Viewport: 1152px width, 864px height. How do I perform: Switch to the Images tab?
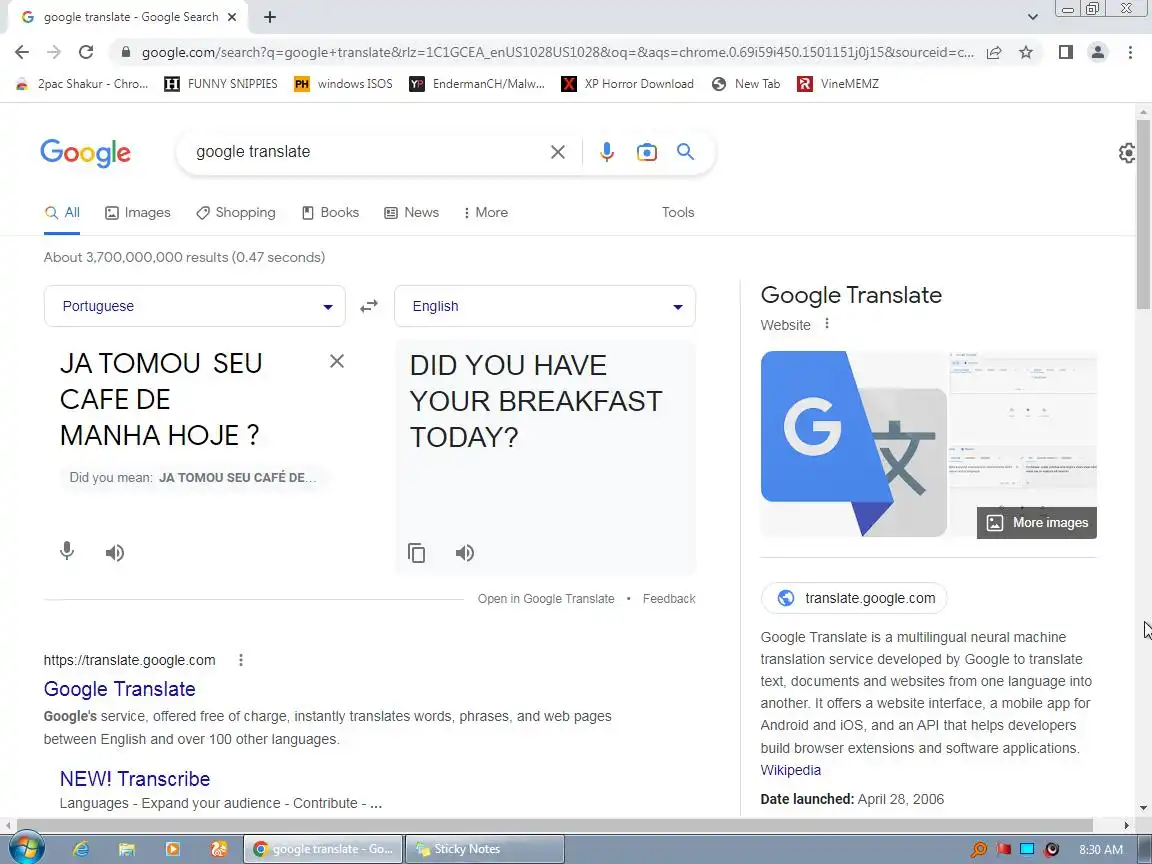click(137, 212)
